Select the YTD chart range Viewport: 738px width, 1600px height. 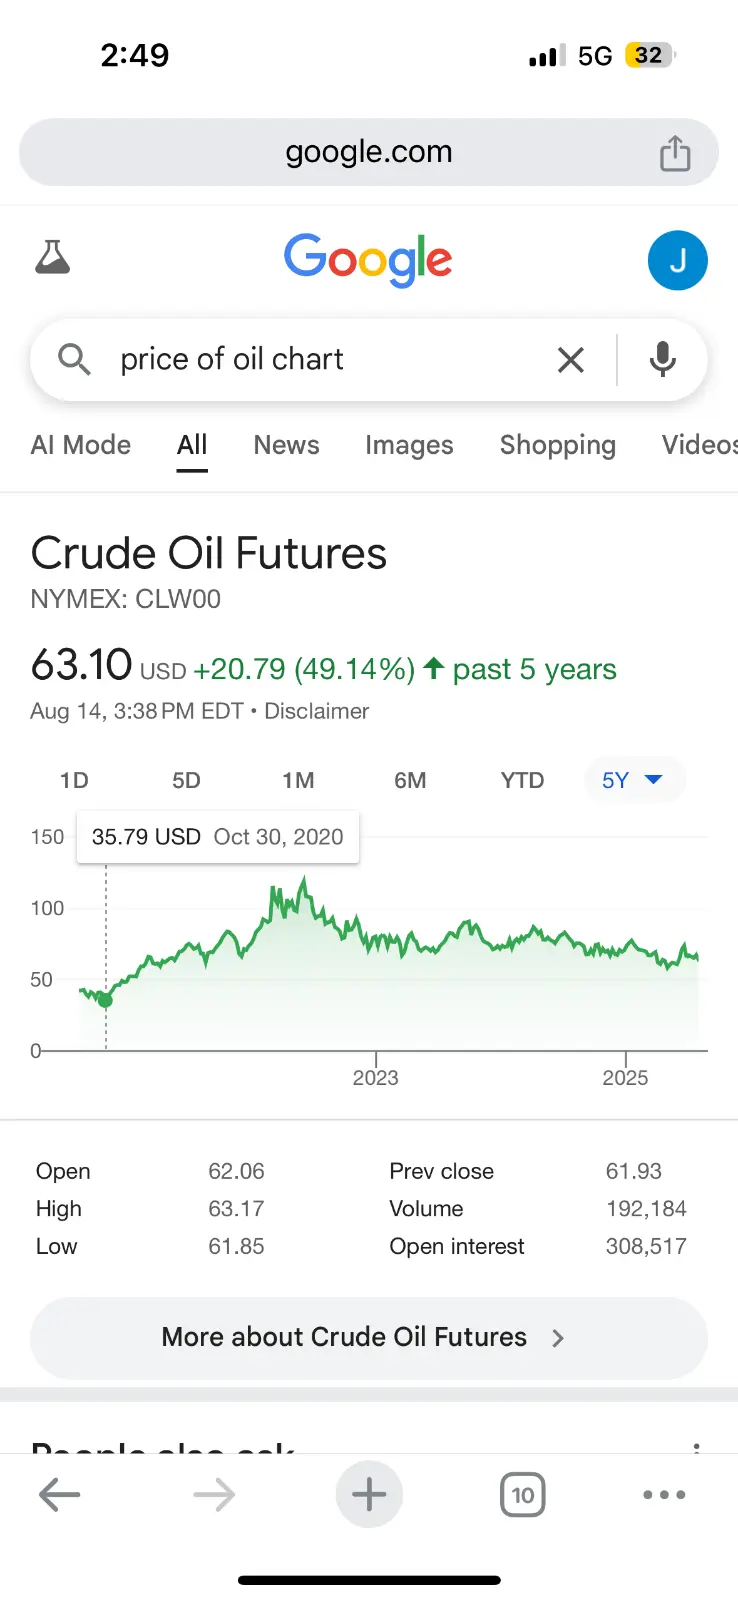522,780
